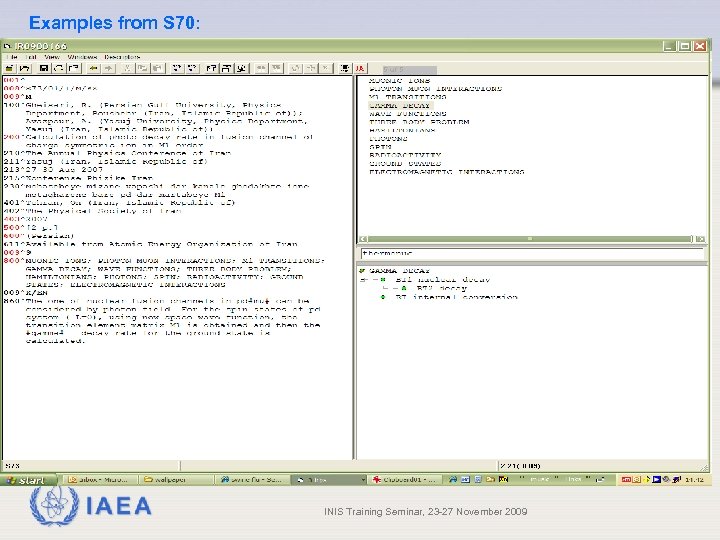Click the toolbar icon right of the folder
The height and width of the screenshot is (540, 720).
coord(25,68)
